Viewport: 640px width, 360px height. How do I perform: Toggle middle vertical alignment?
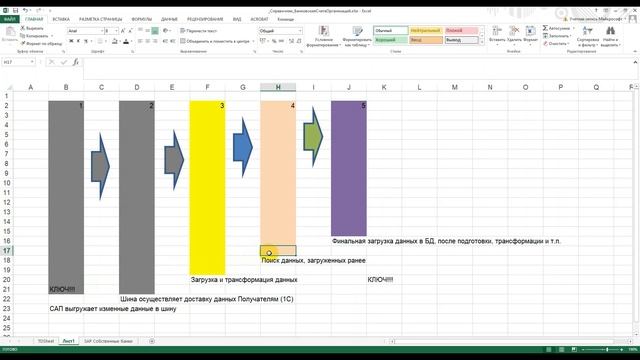(x=147, y=31)
